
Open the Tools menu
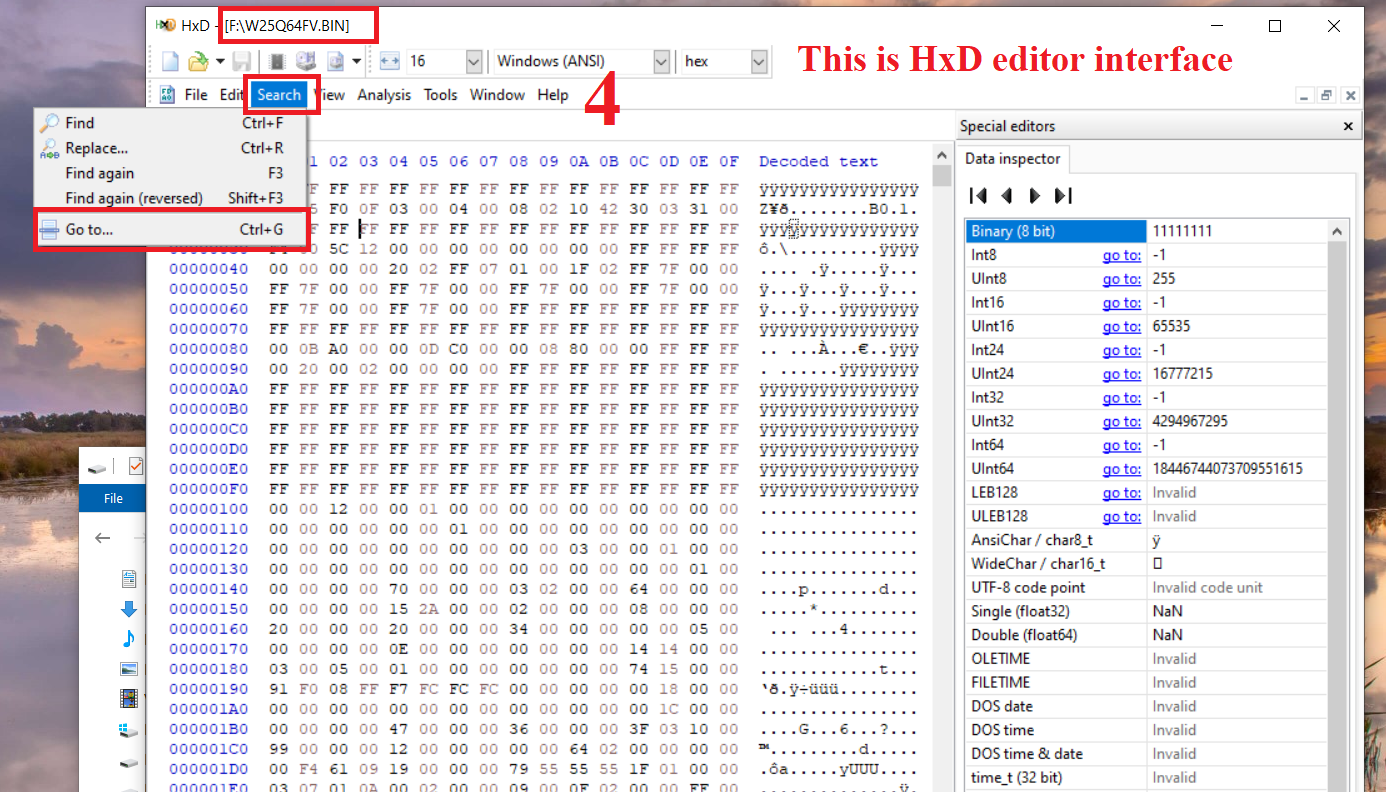pyautogui.click(x=440, y=95)
